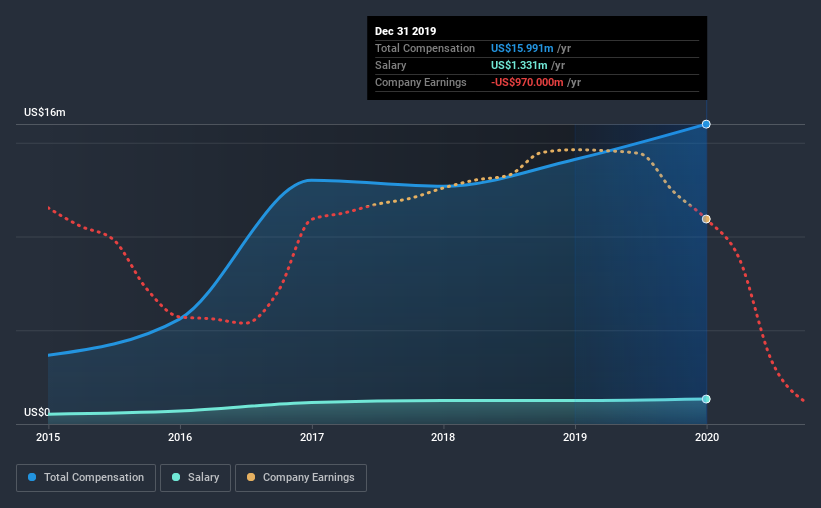Toggle the Total Compensation legend button
The image size is (821, 508).
[x=86, y=478]
